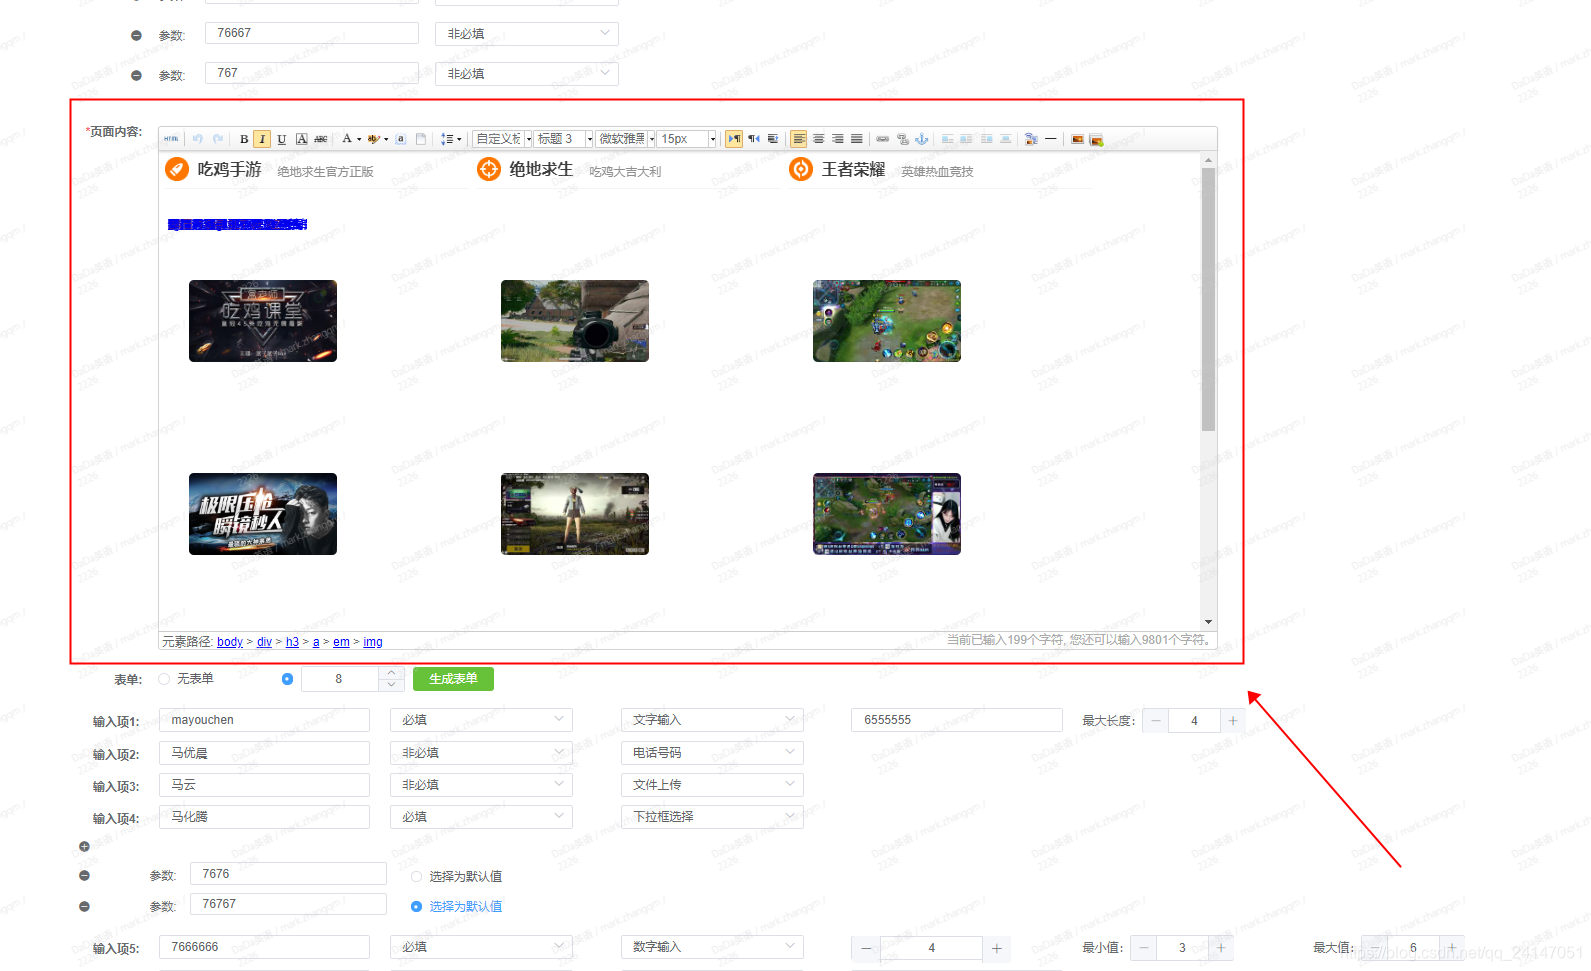
Task: Open required dropdown for parameter 76667
Action: (527, 34)
